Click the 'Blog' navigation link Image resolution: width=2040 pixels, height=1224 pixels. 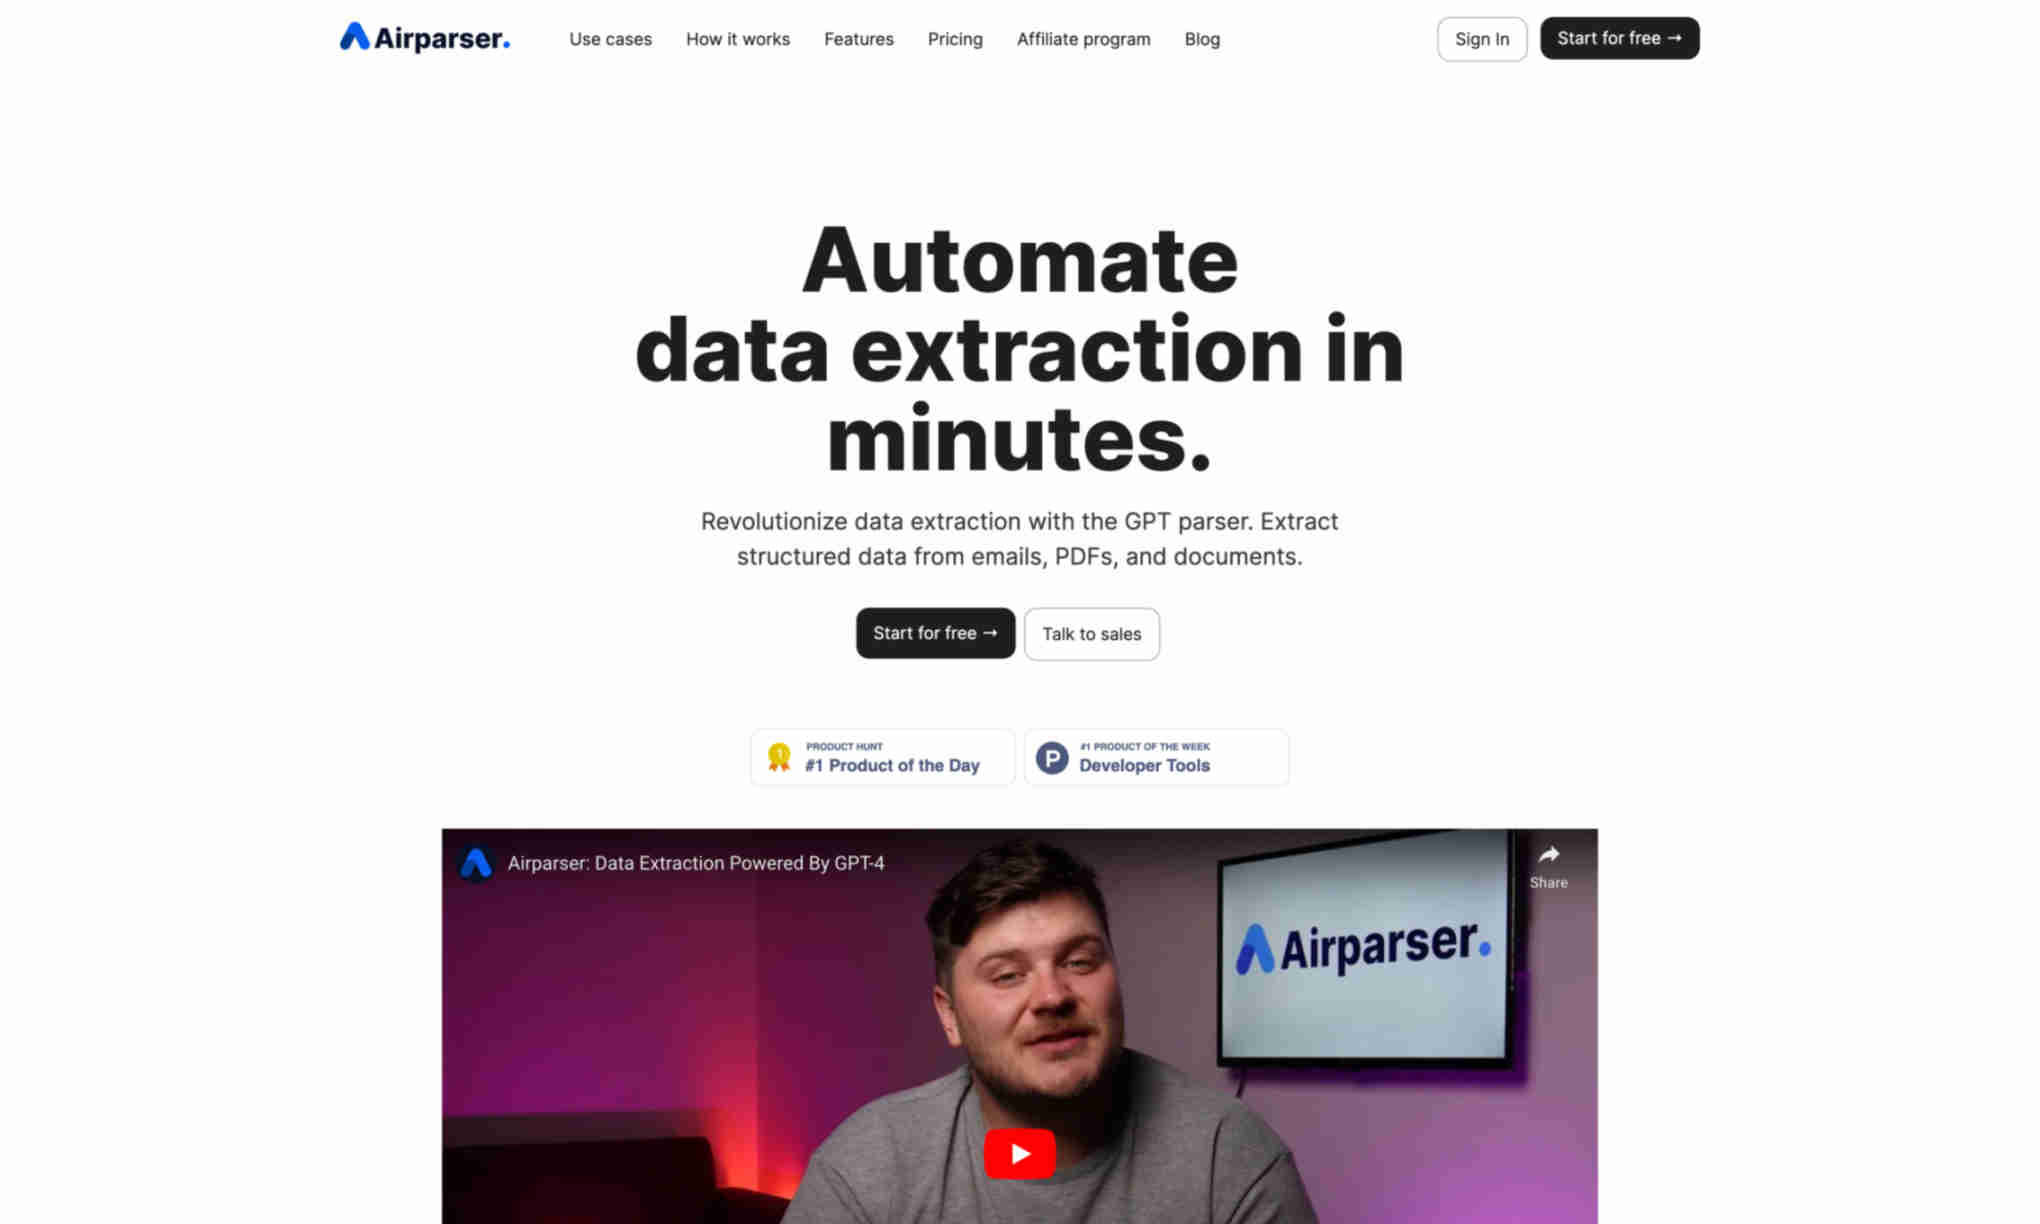tap(1201, 38)
